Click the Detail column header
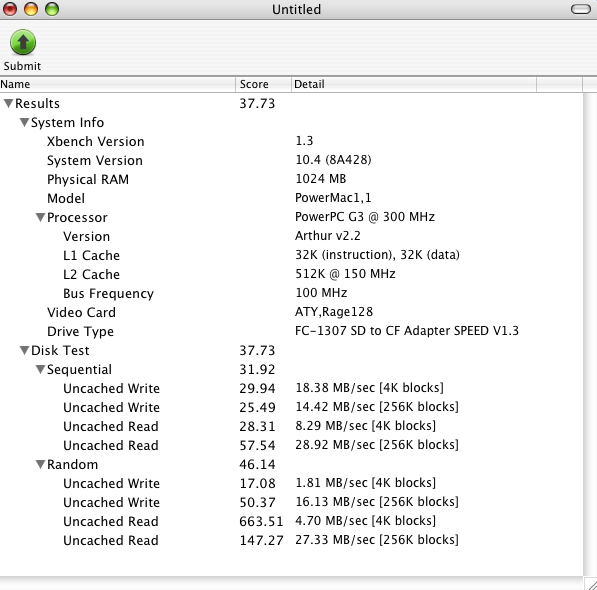The image size is (597, 590). point(414,84)
